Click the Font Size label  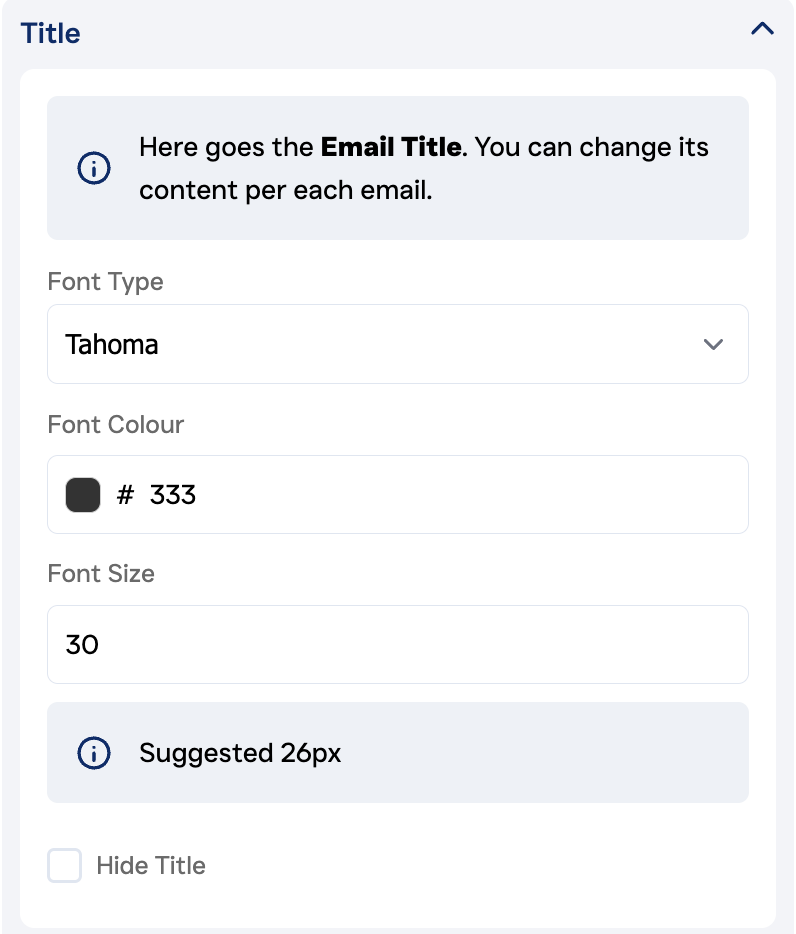click(x=101, y=574)
